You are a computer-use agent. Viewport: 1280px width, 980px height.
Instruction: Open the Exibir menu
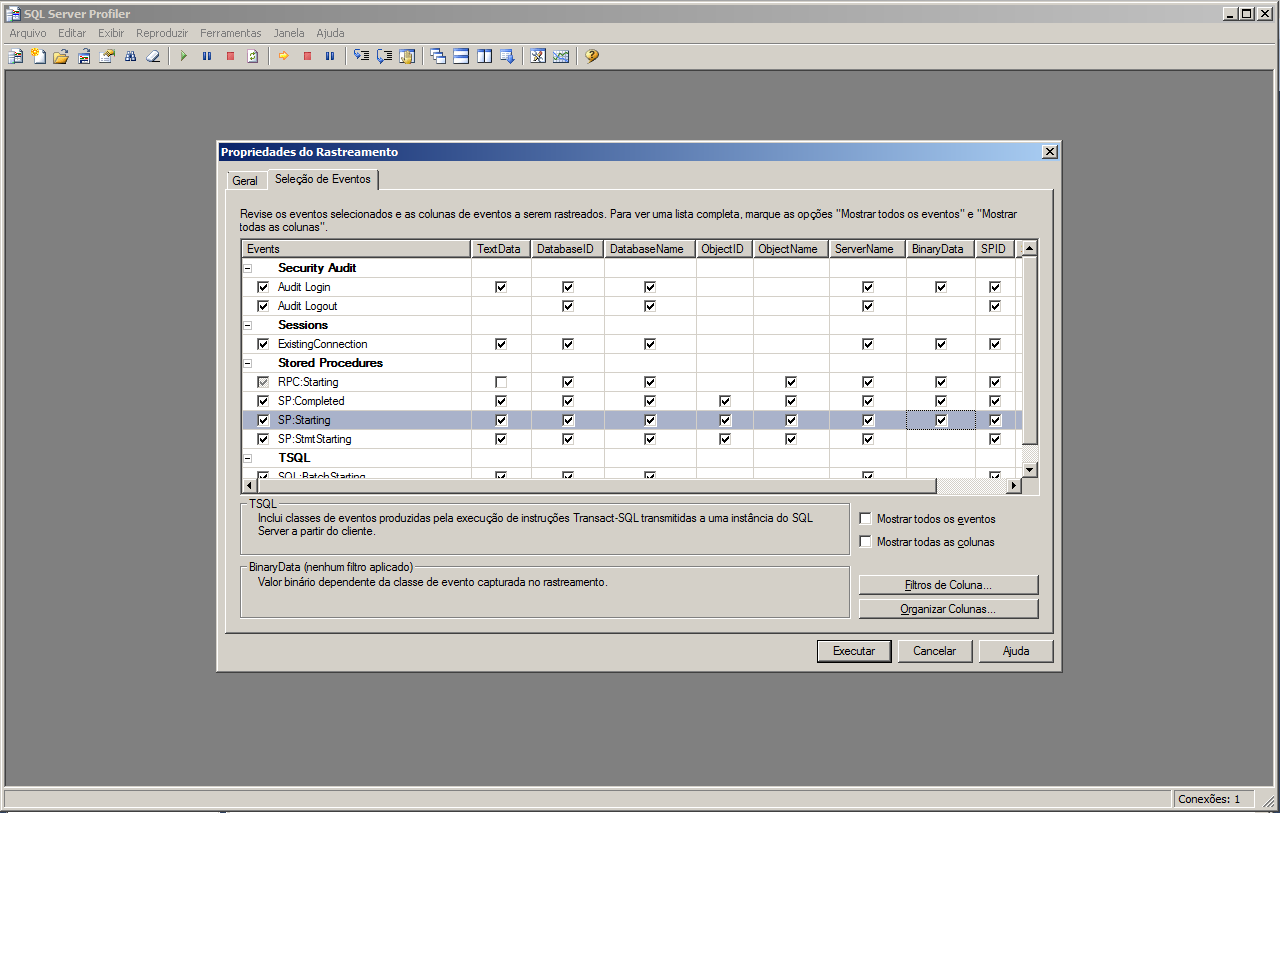pos(111,33)
